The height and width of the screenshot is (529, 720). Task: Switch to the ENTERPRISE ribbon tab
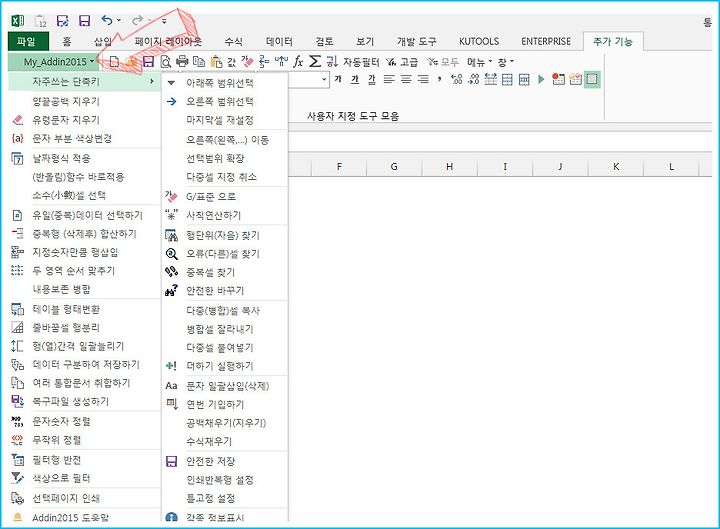coord(546,41)
